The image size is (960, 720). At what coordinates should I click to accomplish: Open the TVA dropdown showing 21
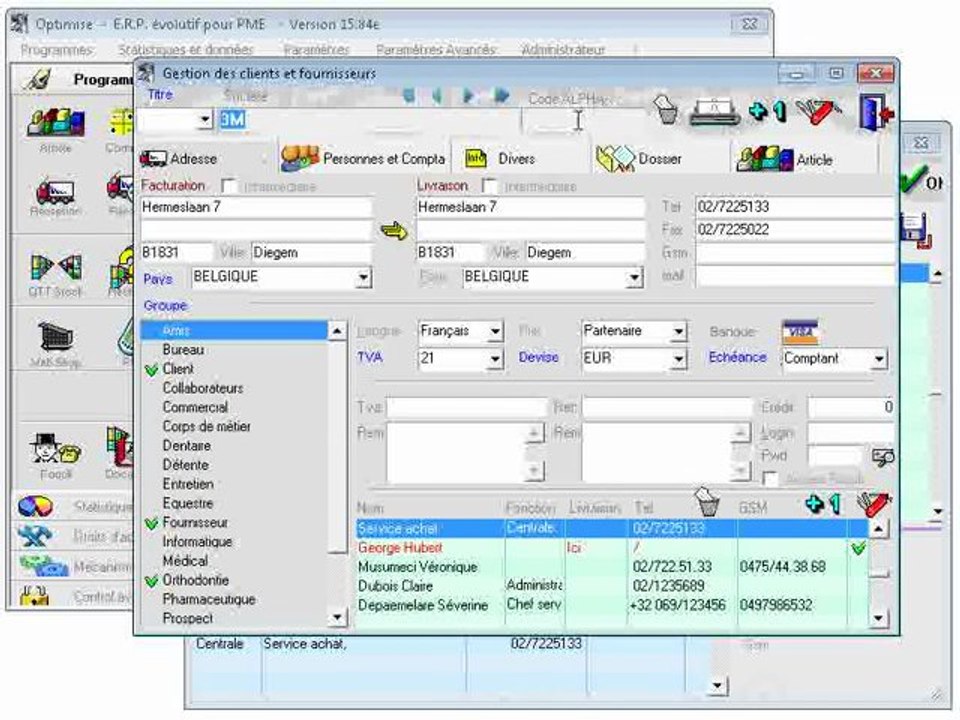pos(495,359)
